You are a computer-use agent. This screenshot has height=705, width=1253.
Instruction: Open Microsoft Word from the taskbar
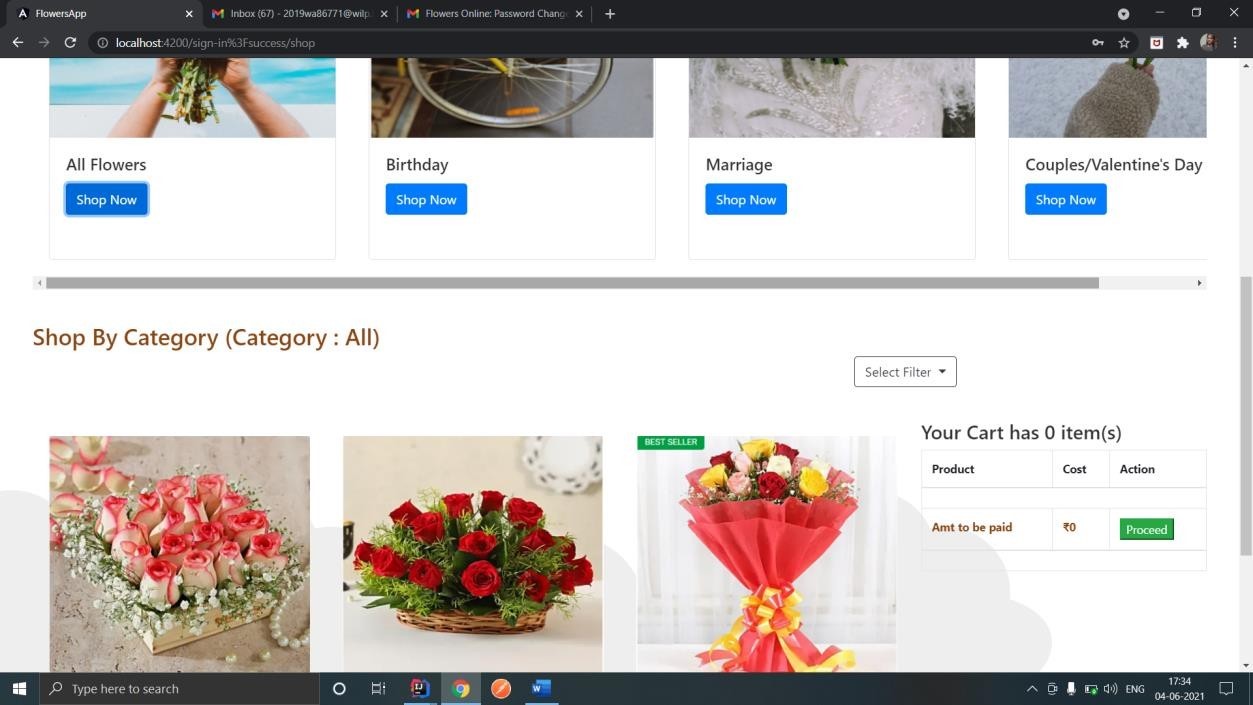(541, 688)
